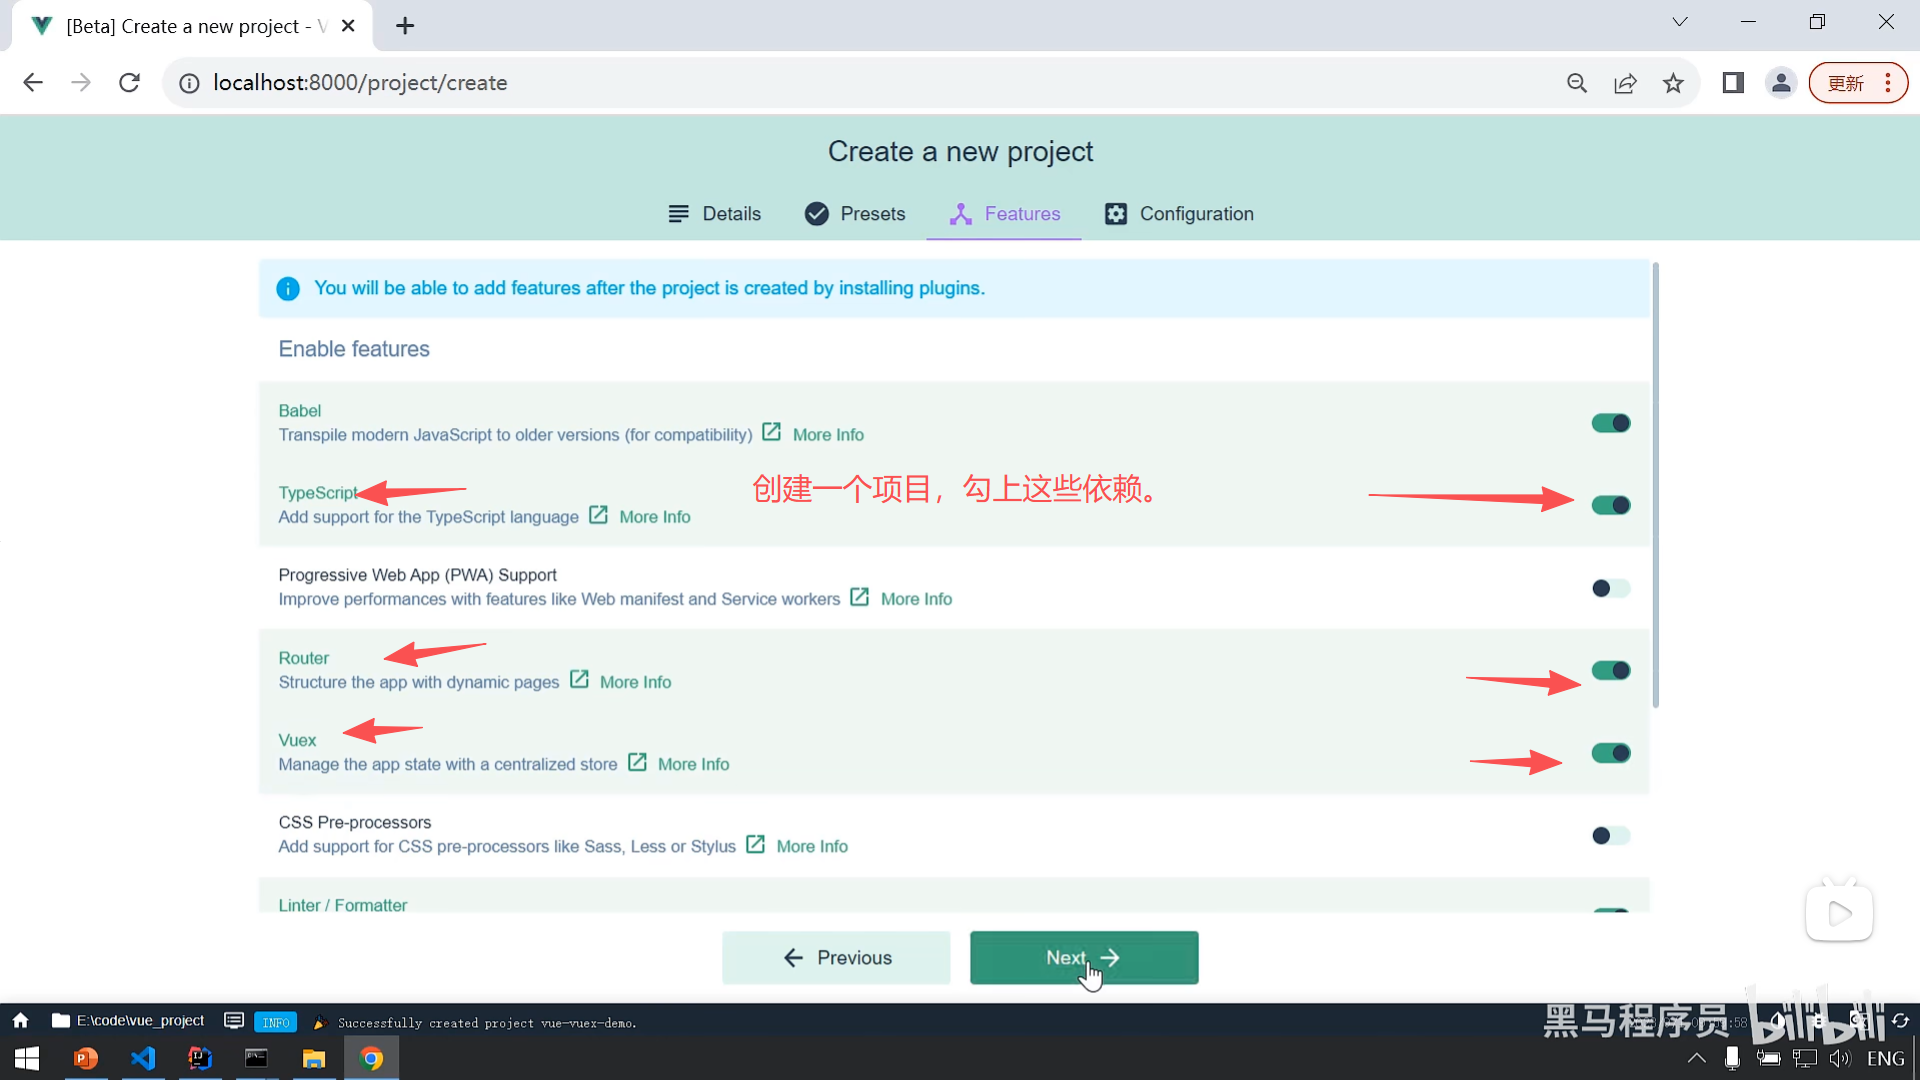
Task: Click the share page icon in address bar
Action: pos(1625,83)
